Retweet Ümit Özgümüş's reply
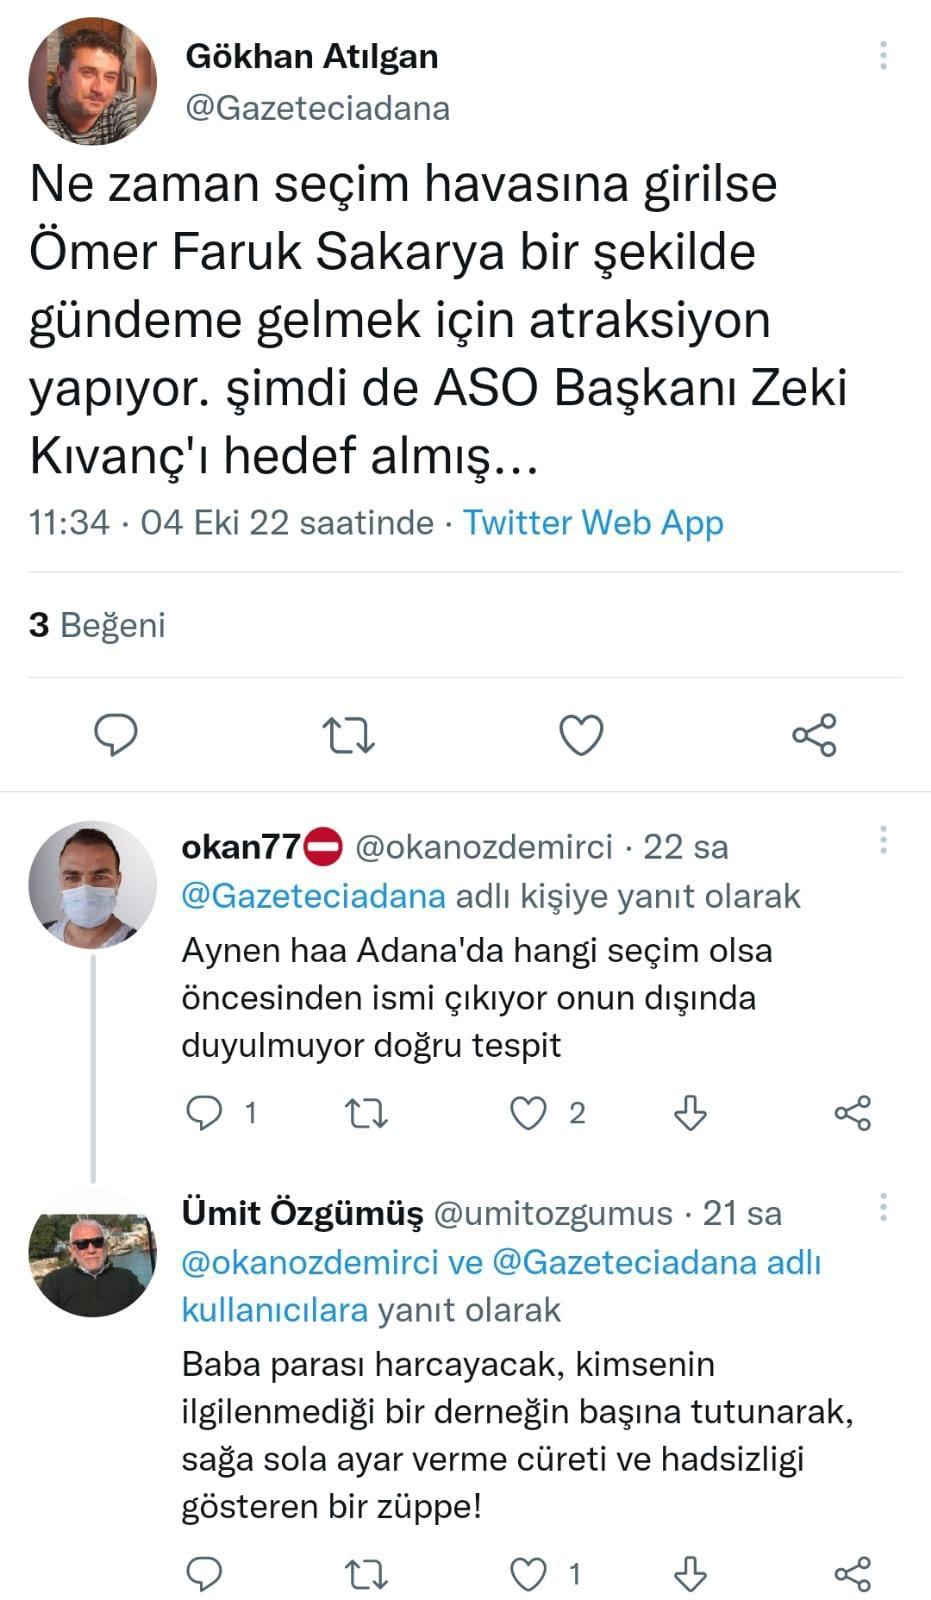This screenshot has height=1600, width=931. 366,1575
